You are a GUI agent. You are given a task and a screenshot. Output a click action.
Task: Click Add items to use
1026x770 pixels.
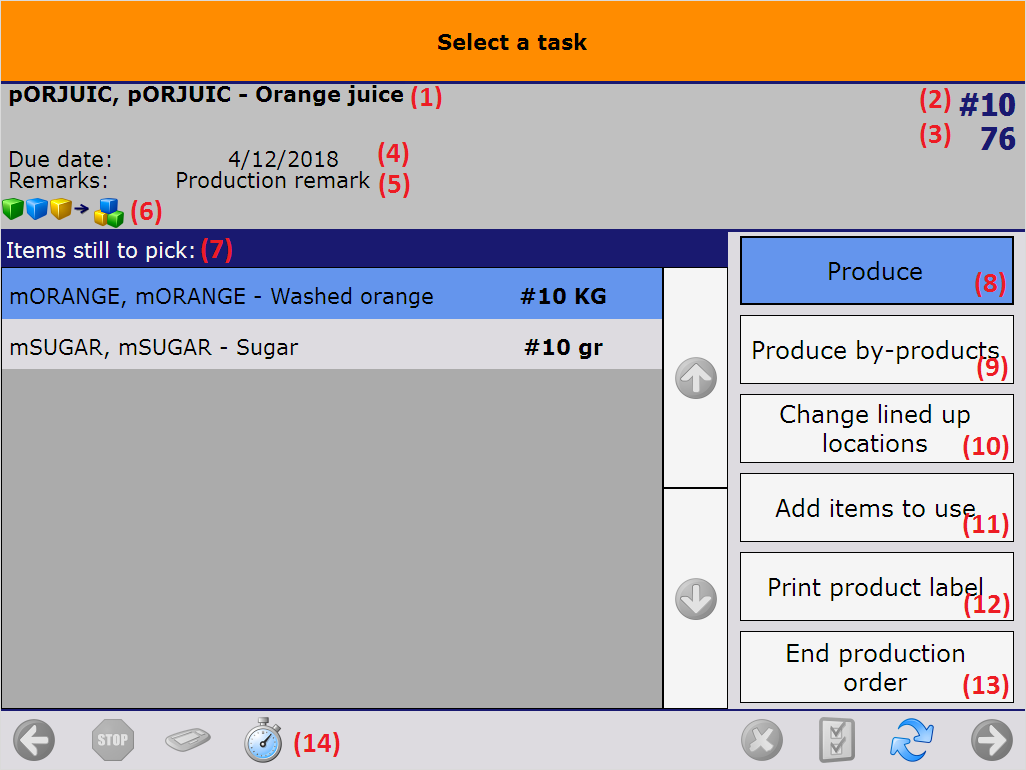[876, 508]
